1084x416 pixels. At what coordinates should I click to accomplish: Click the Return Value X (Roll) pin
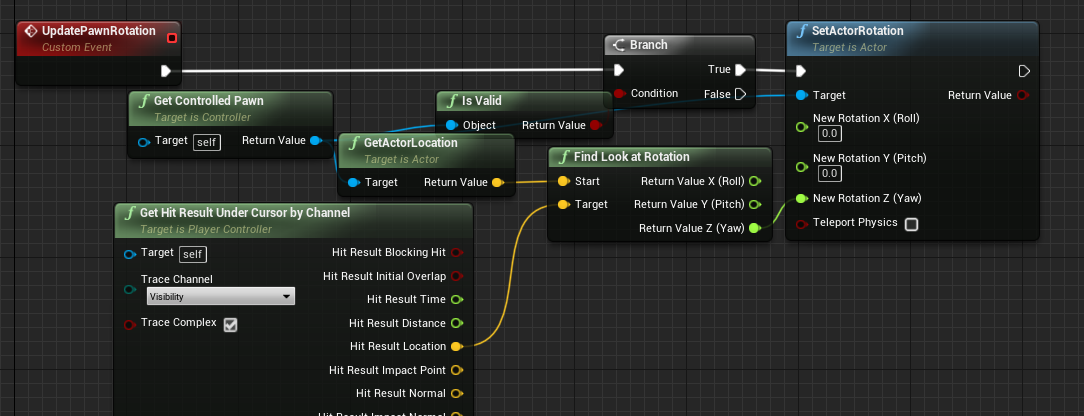point(755,181)
